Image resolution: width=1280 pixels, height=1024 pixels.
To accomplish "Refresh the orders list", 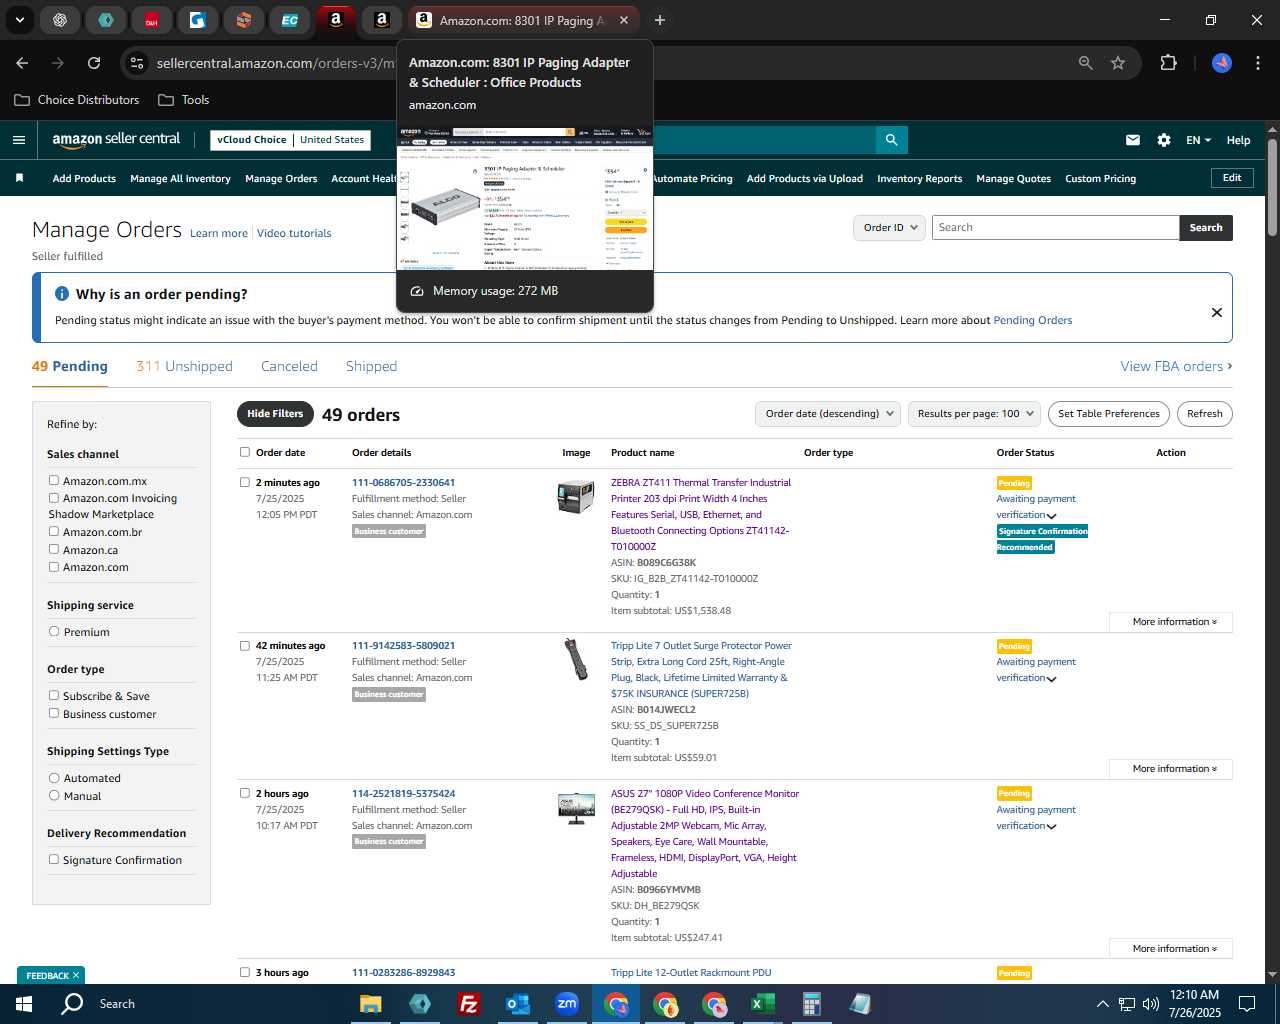I will point(1205,414).
